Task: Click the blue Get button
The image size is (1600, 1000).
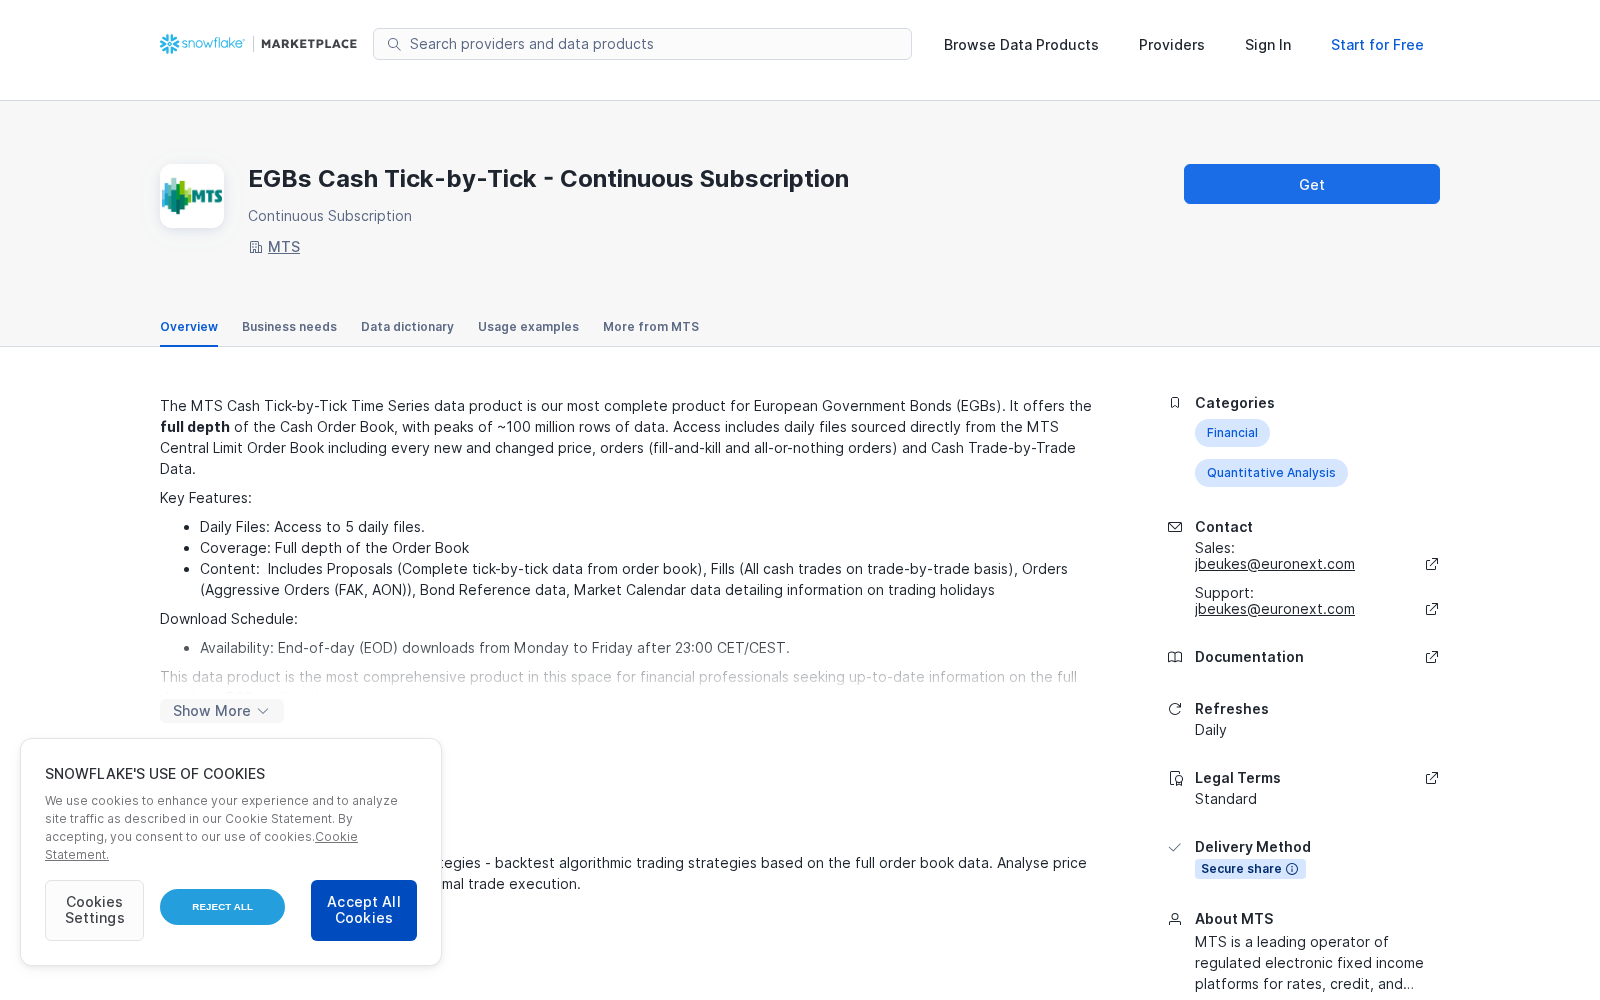Action: 1312,184
